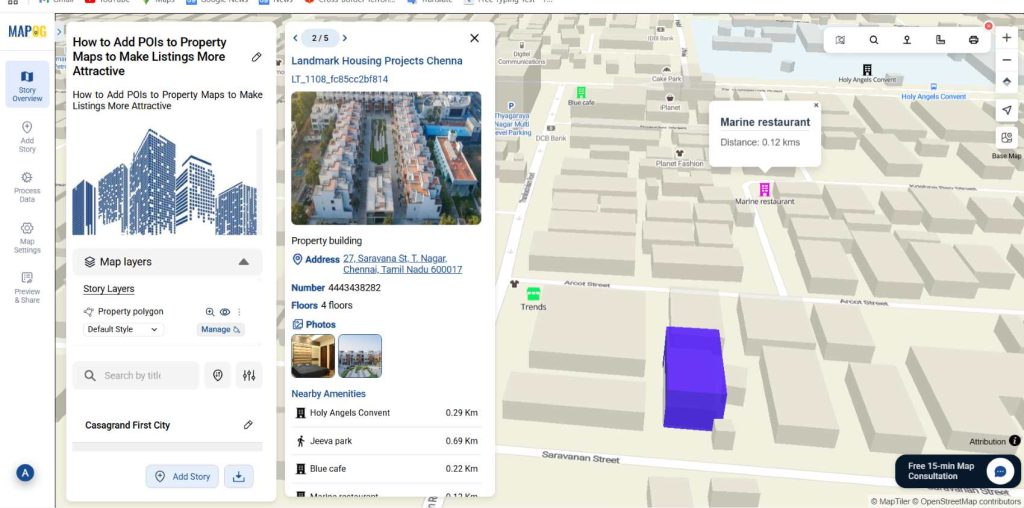Click the print map icon
Image resolution: width=1024 pixels, height=508 pixels.
pos(973,40)
